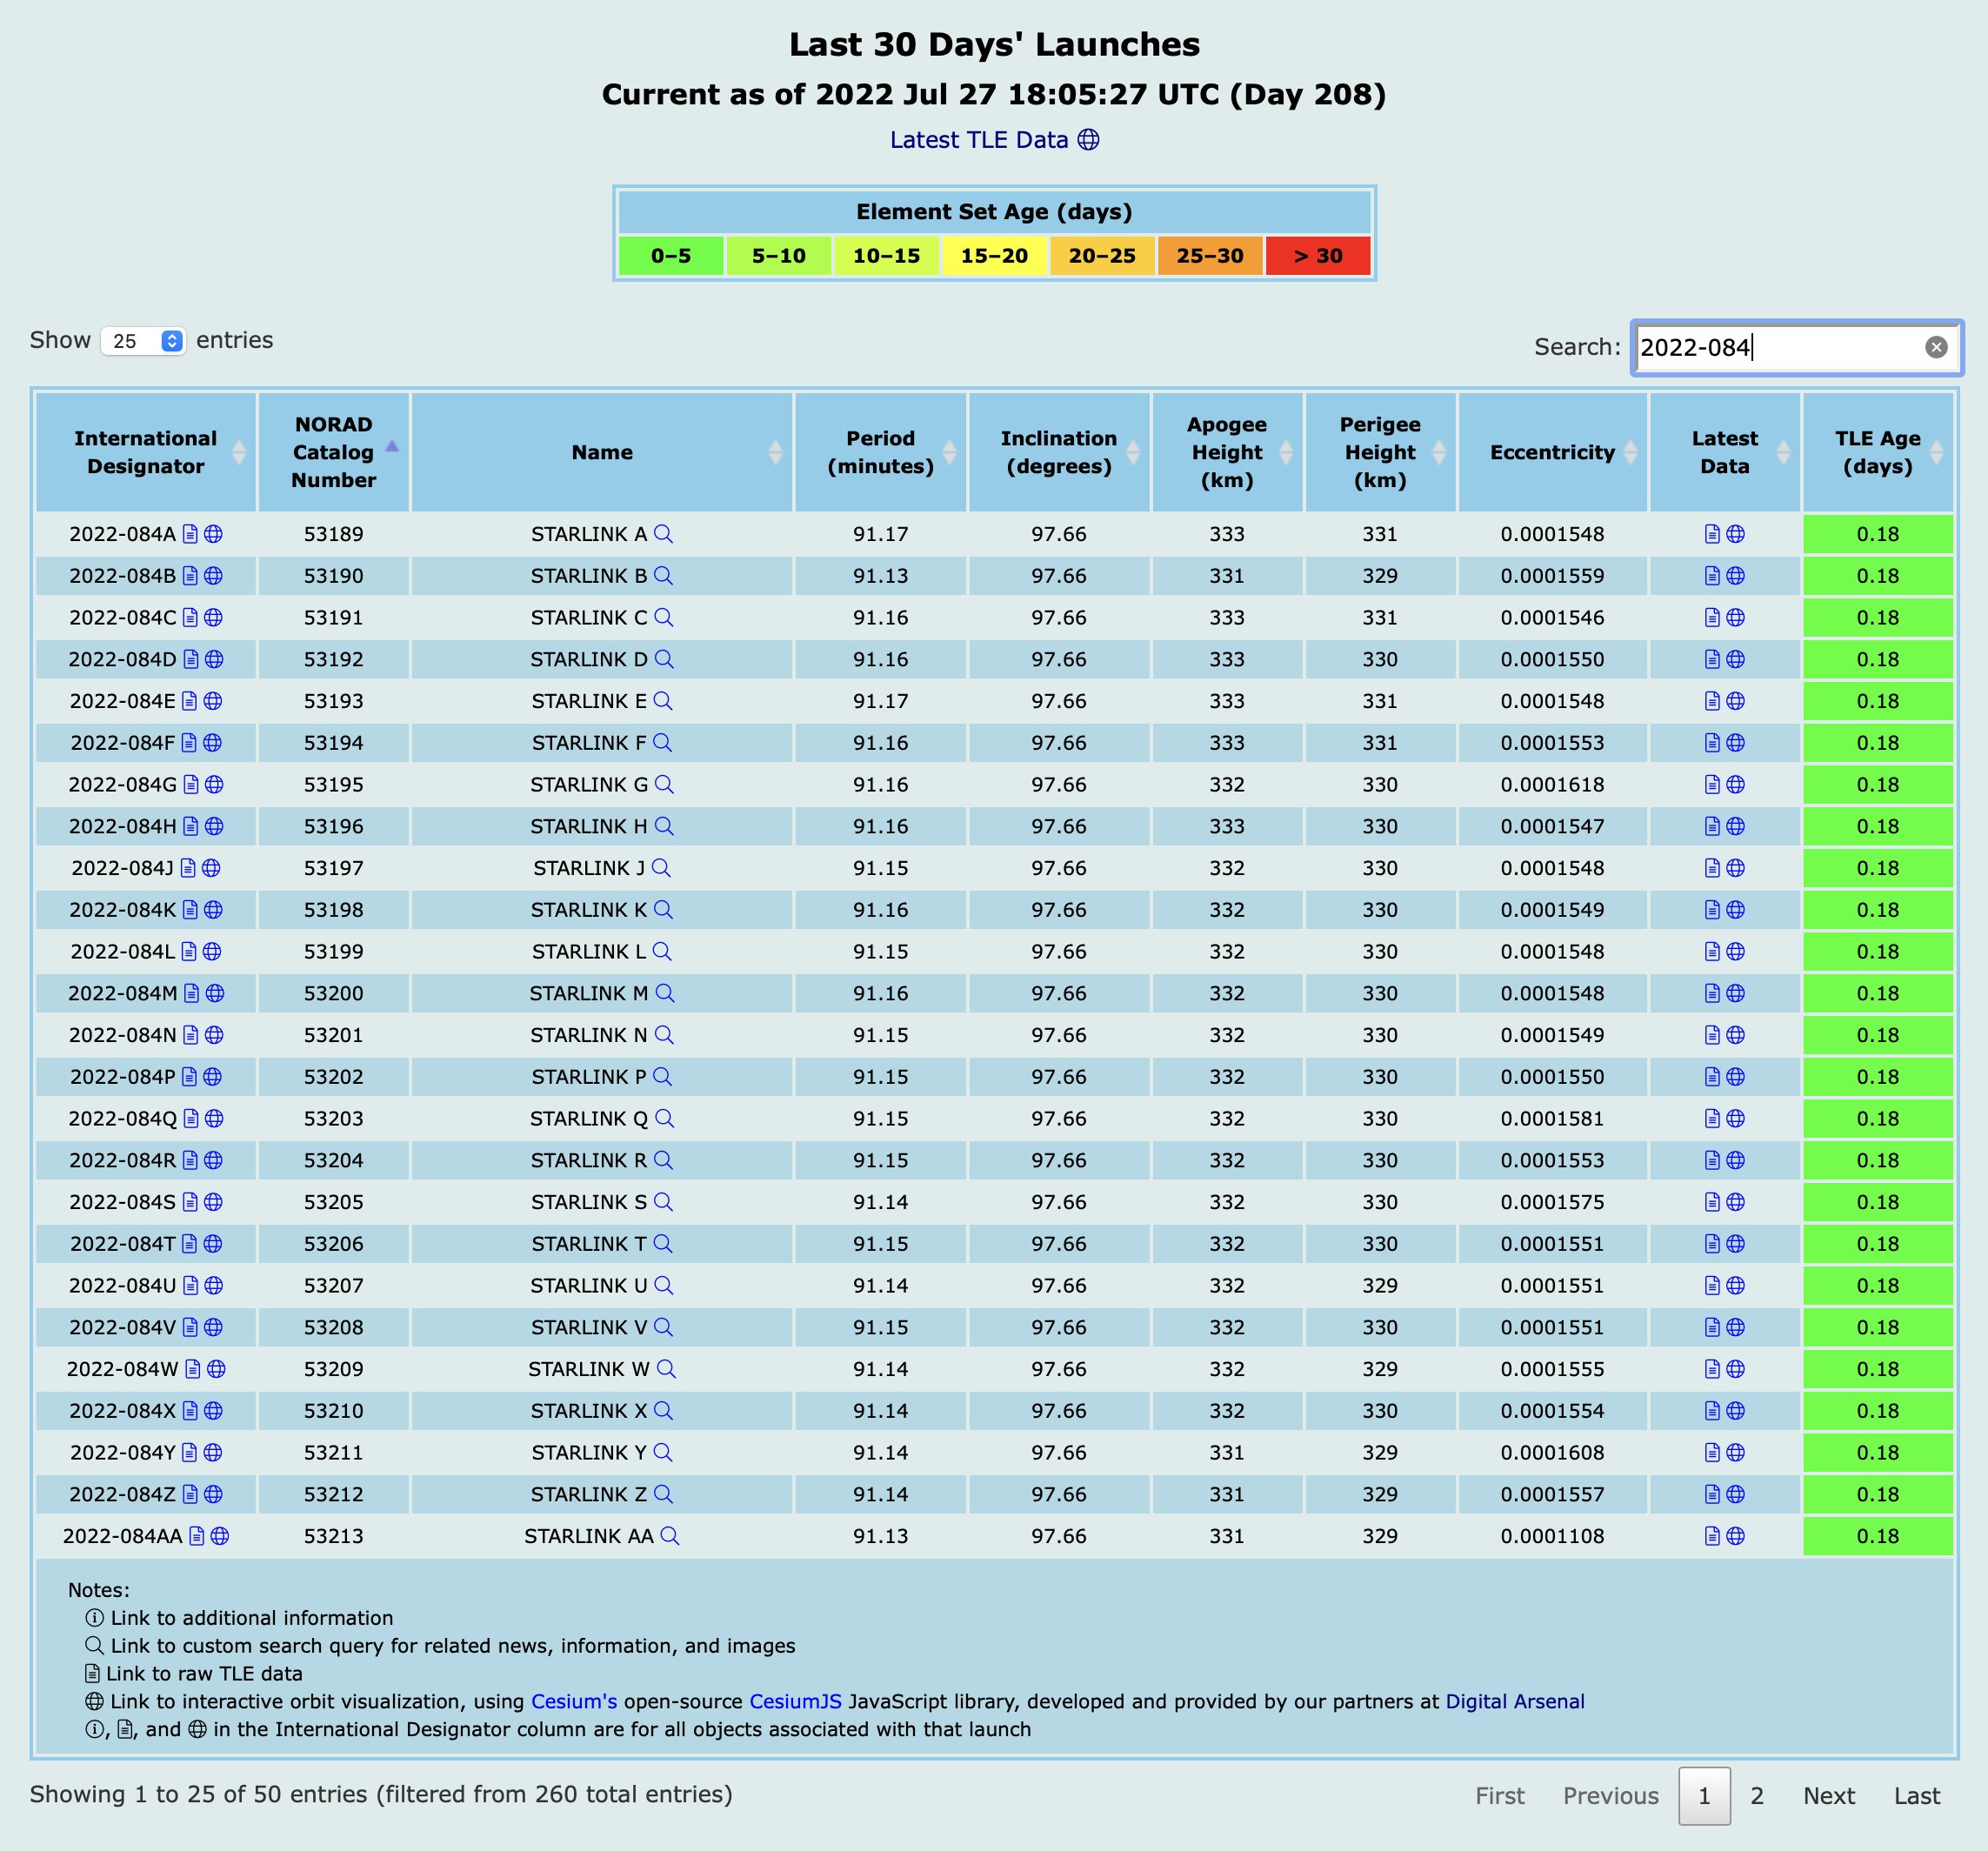
Task: Sort by Inclination (degrees) column
Action: 1059,452
